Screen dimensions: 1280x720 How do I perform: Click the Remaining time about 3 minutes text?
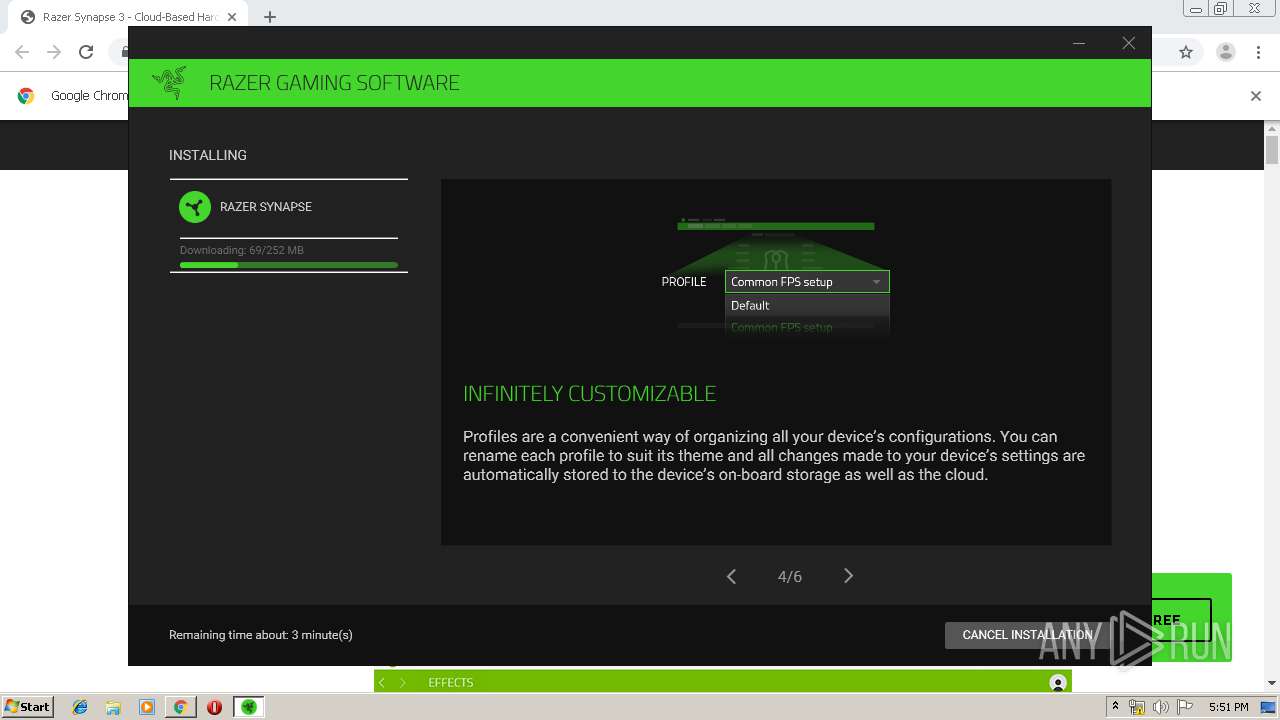pos(261,635)
